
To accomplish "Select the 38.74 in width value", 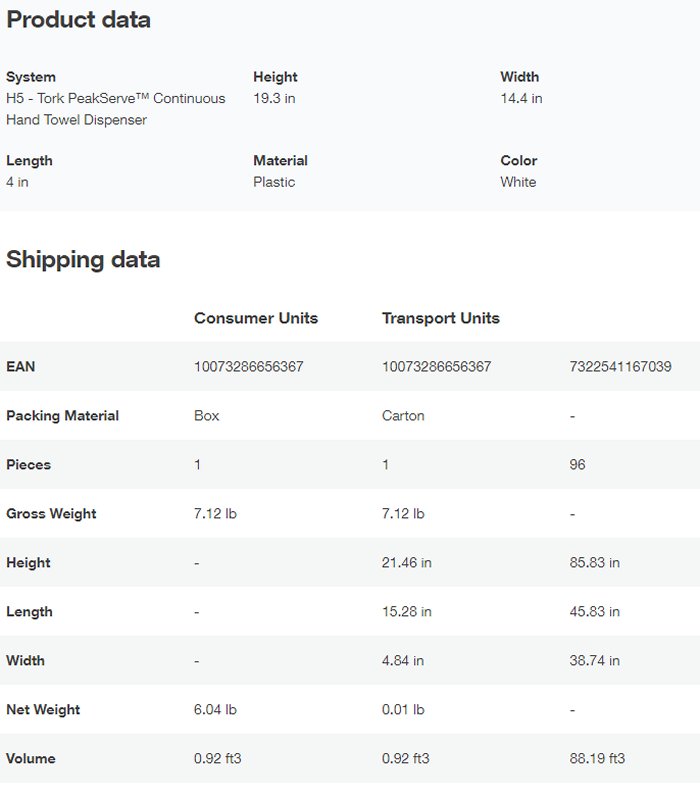I will pyautogui.click(x=595, y=661).
